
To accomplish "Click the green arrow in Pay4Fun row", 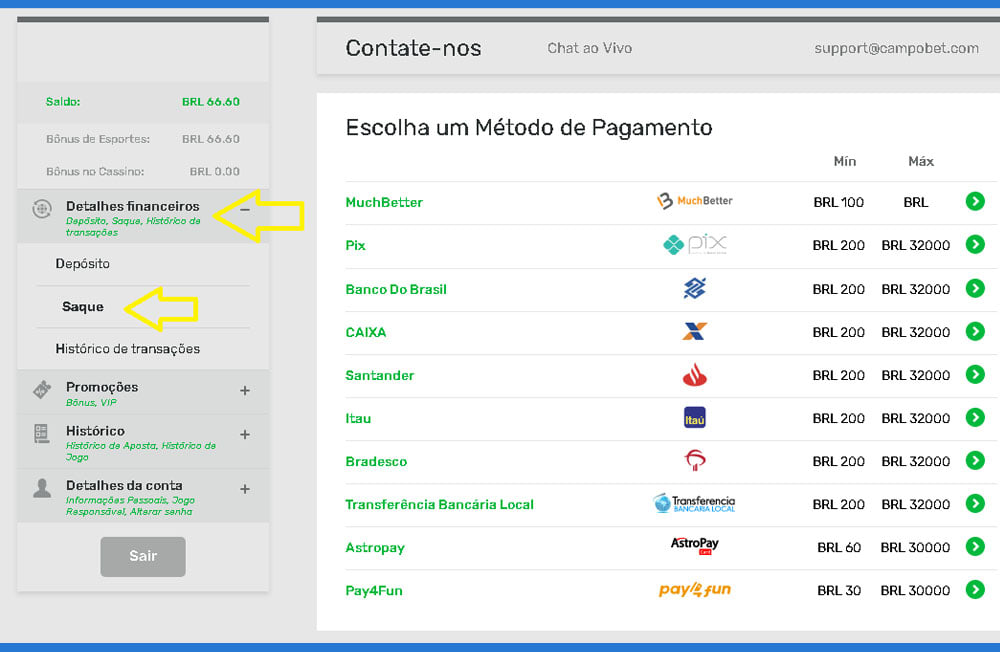I will pyautogui.click(x=974, y=589).
